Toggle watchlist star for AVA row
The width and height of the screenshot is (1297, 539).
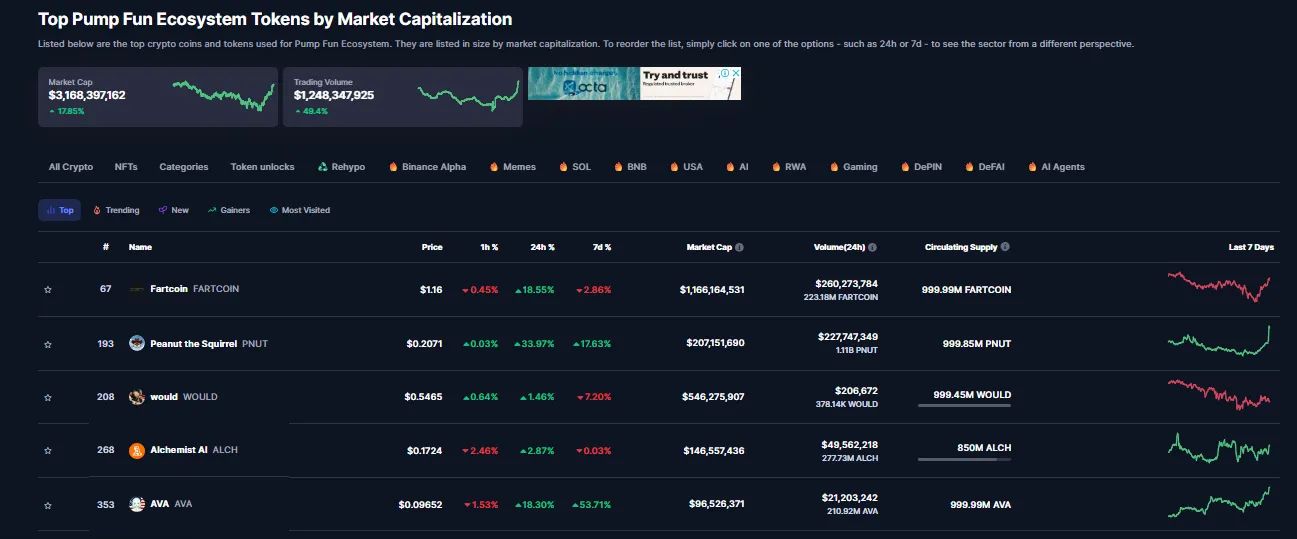(x=47, y=505)
